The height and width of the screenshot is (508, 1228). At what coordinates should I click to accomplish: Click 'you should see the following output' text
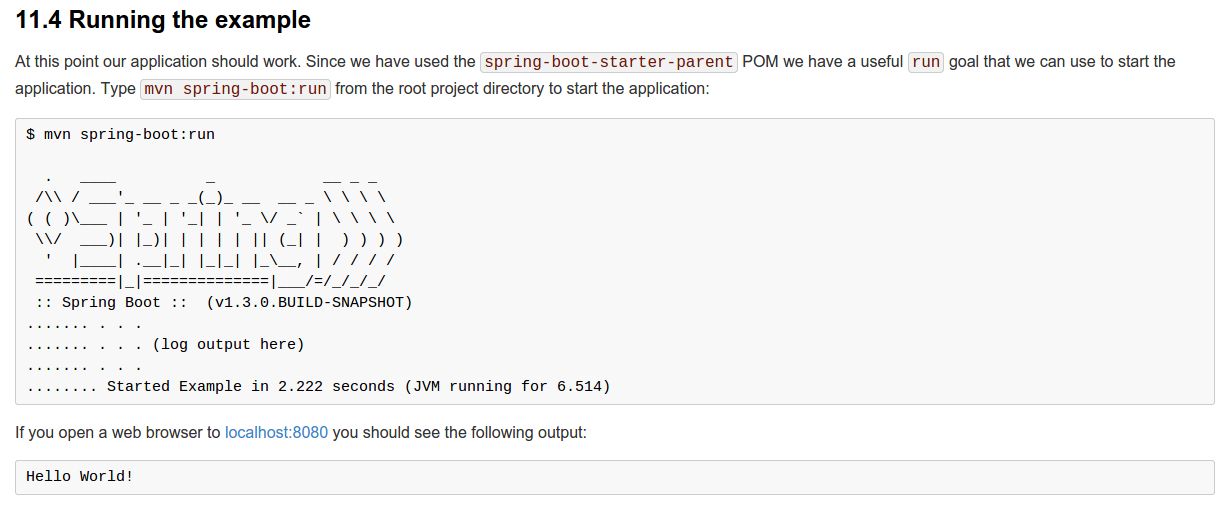459,433
